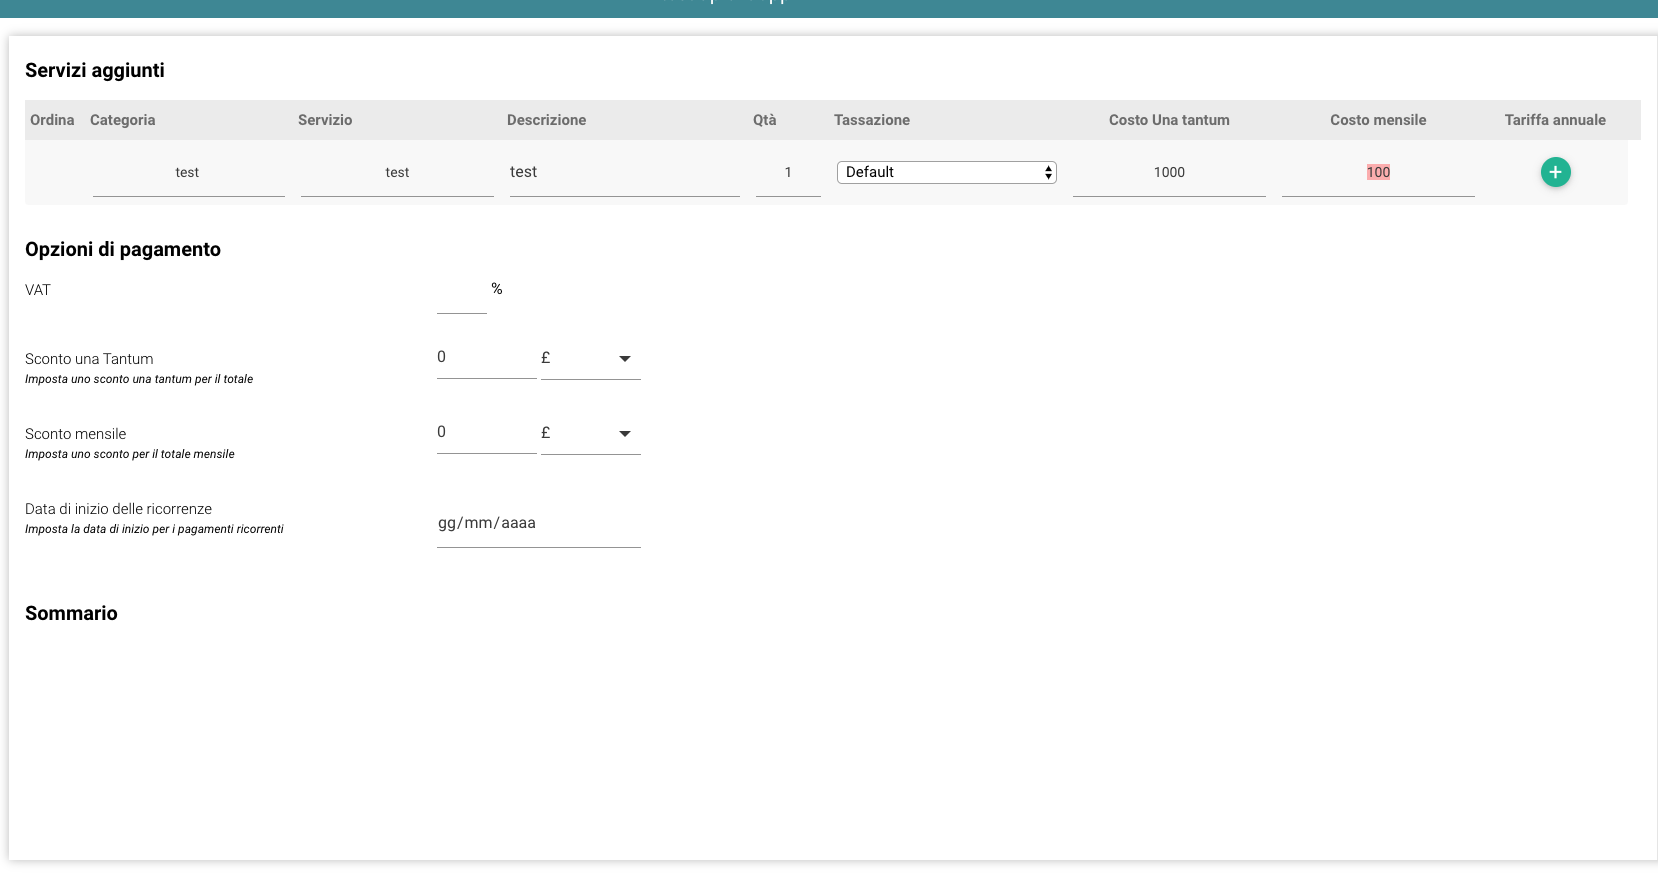The width and height of the screenshot is (1658, 887).
Task: Click the Qtà quantity field
Action: (788, 173)
